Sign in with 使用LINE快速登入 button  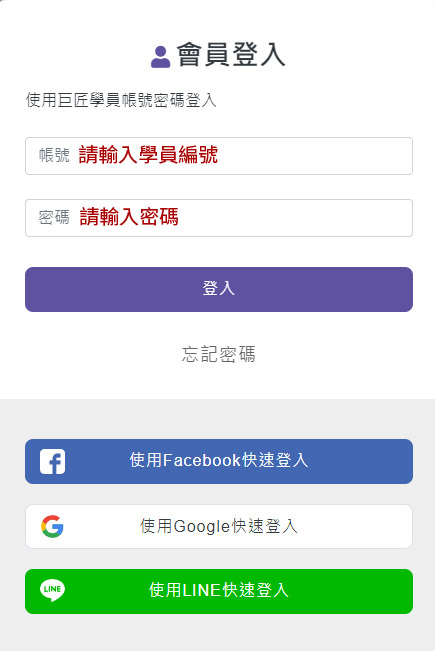pos(219,591)
